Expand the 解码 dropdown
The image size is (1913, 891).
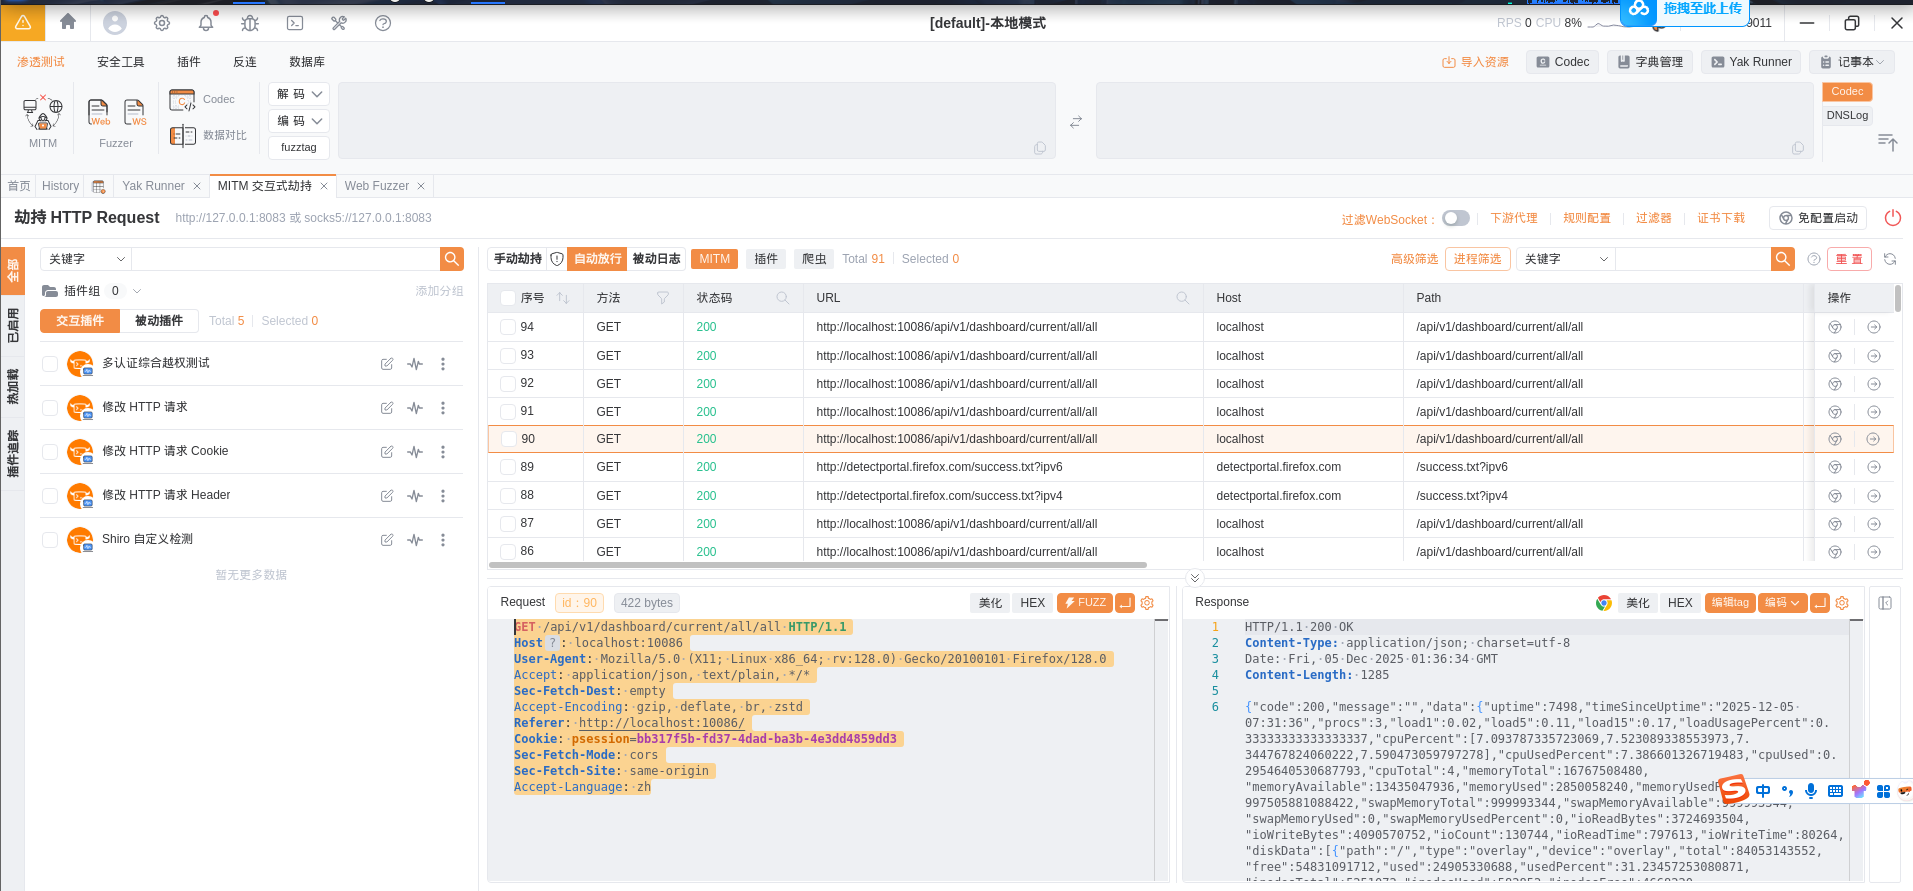(299, 94)
